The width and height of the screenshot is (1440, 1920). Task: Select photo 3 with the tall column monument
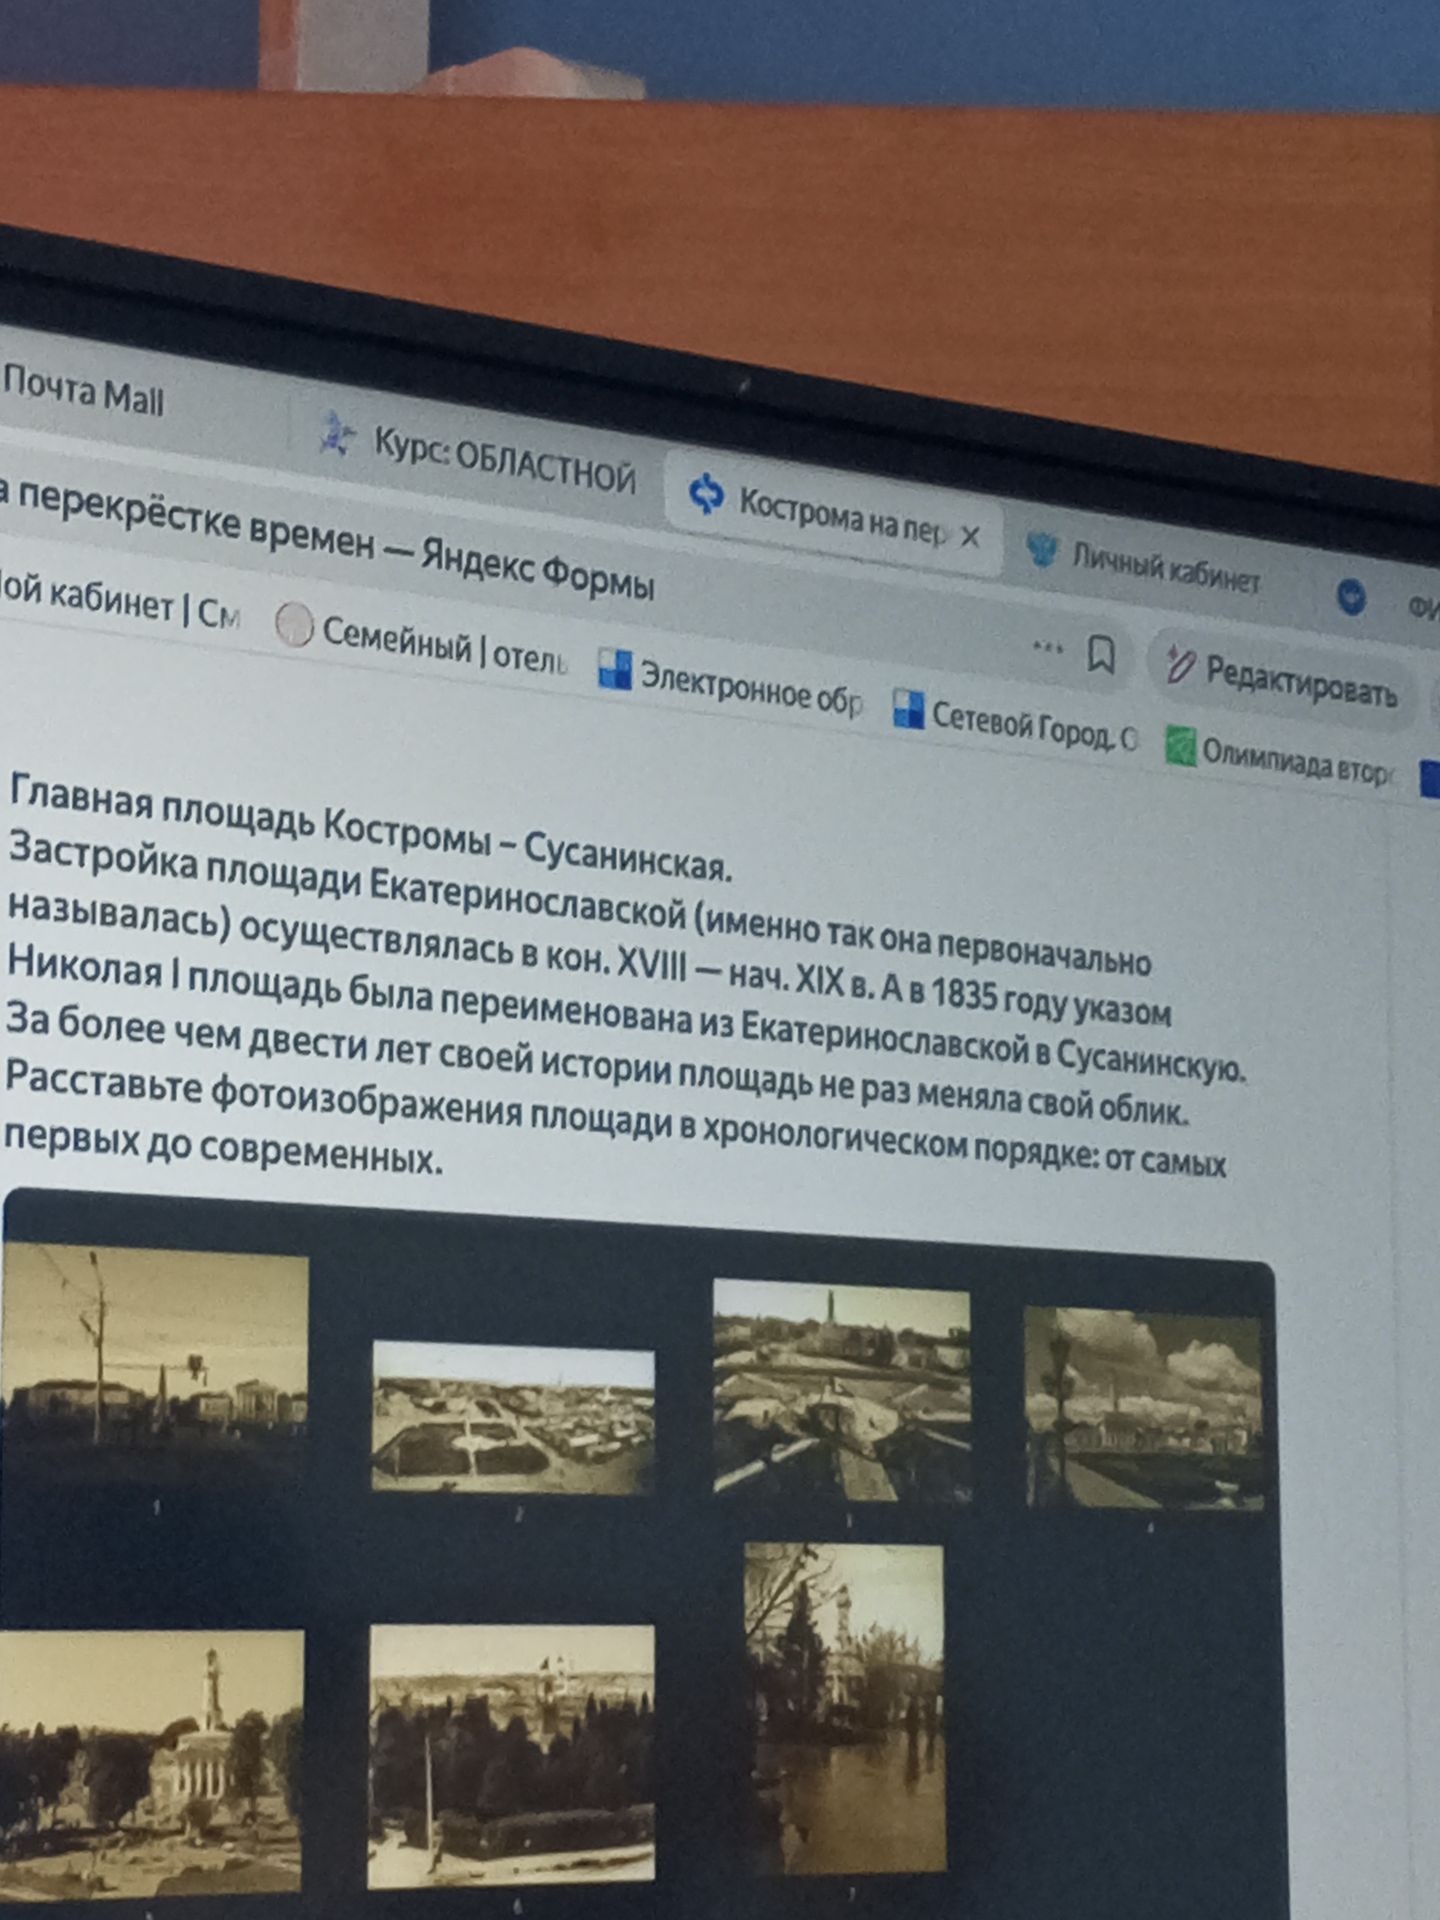click(842, 1391)
